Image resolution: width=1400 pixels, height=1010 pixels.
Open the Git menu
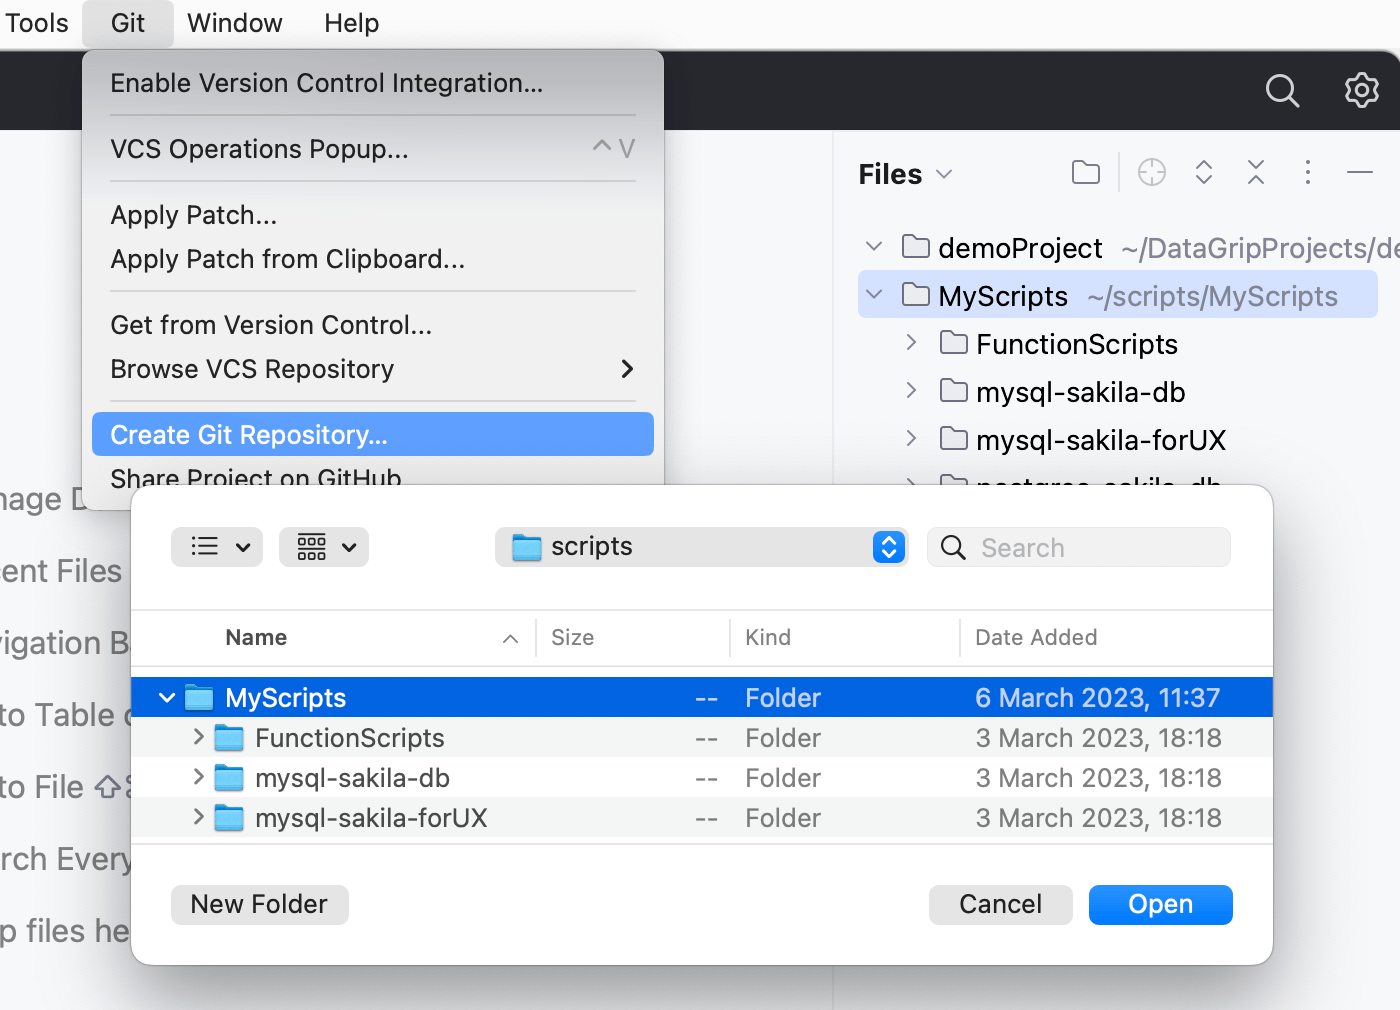tap(127, 22)
